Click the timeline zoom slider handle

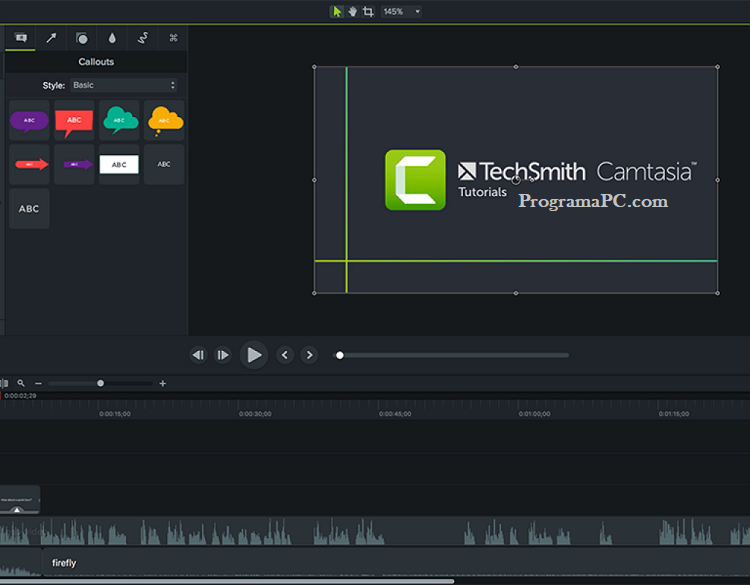click(x=100, y=383)
